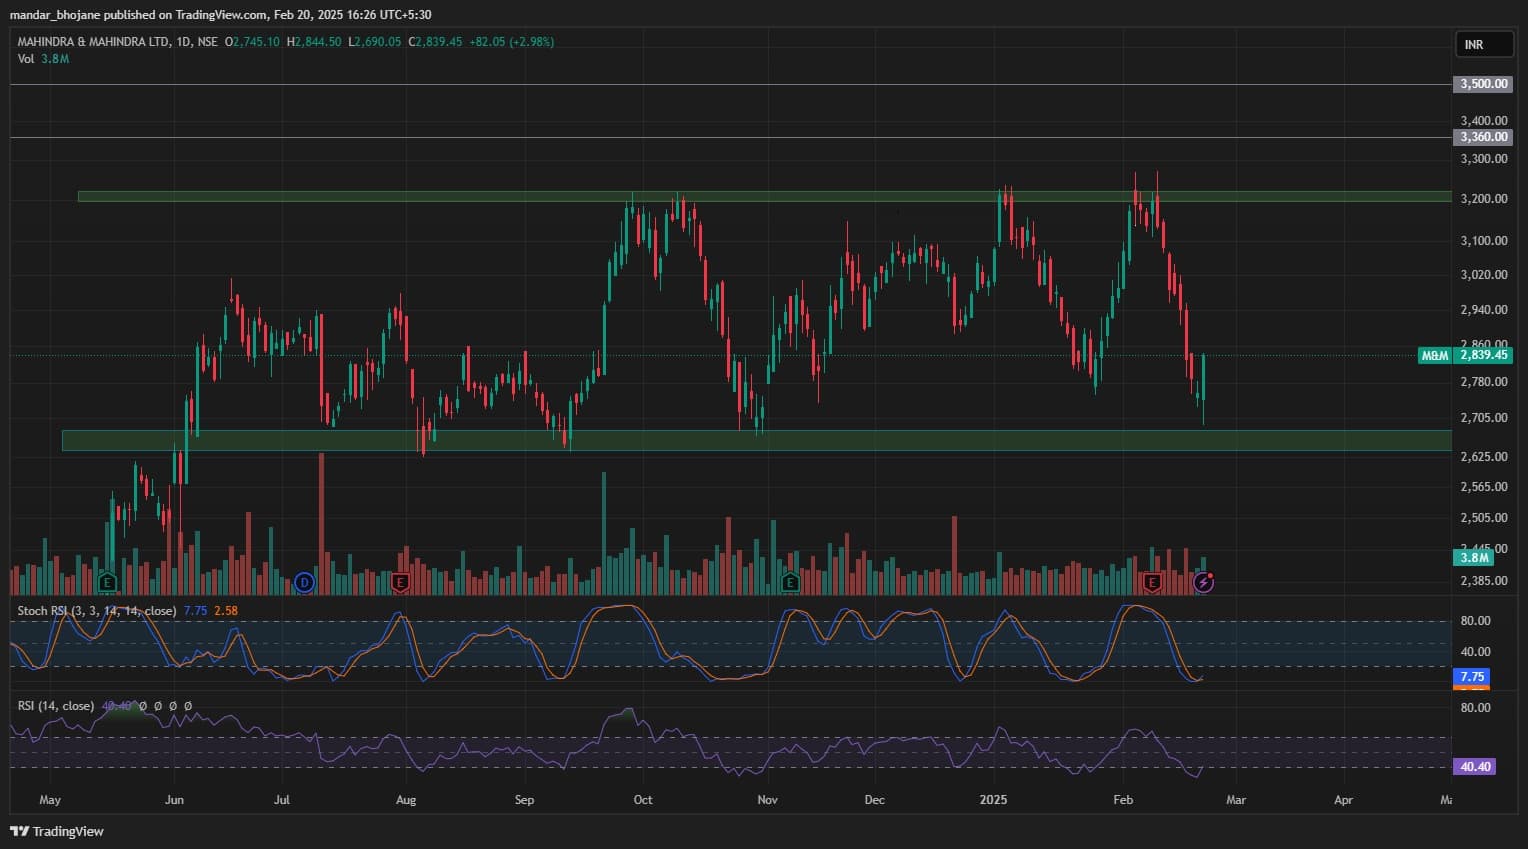The height and width of the screenshot is (849, 1528).
Task: Click the 2,780.00 price axis tick
Action: point(1484,382)
